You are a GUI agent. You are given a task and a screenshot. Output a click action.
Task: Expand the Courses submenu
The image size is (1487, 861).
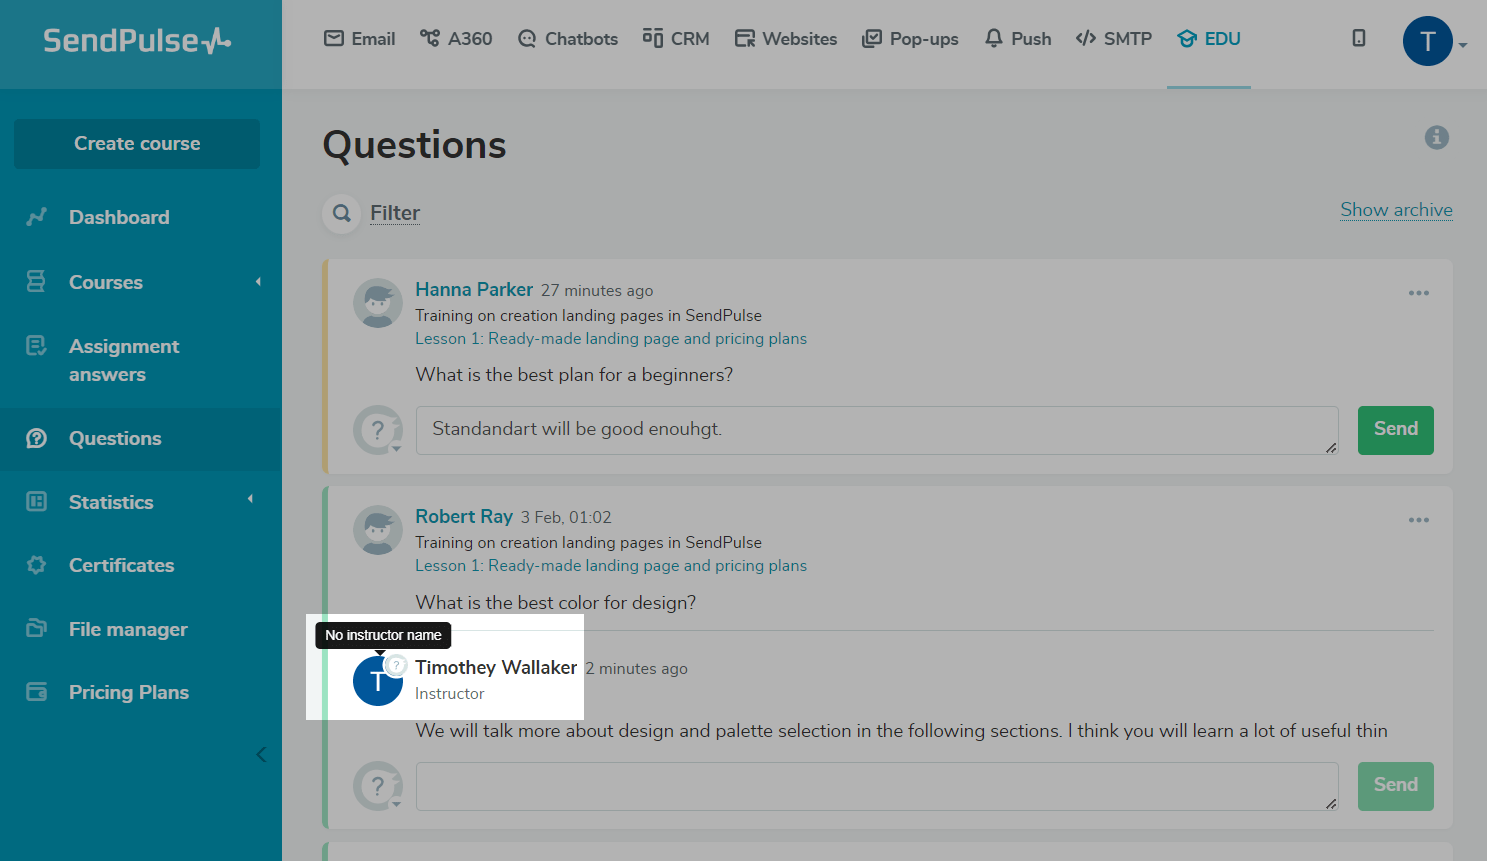(x=258, y=282)
